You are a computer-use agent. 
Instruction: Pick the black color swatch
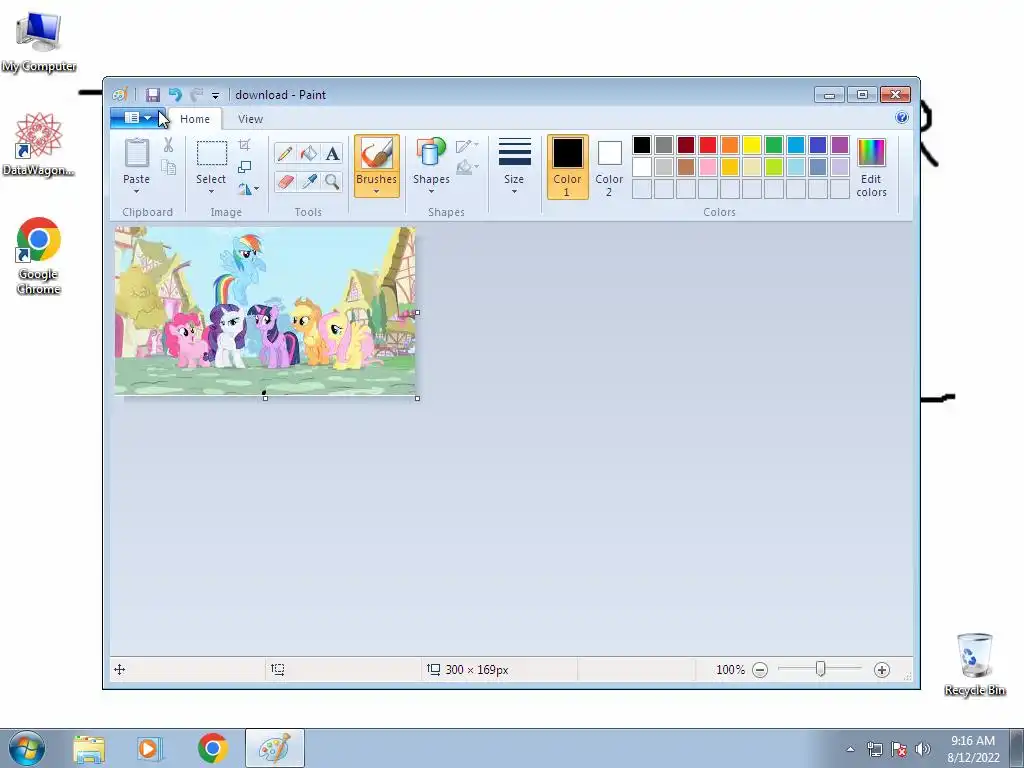pyautogui.click(x=642, y=145)
